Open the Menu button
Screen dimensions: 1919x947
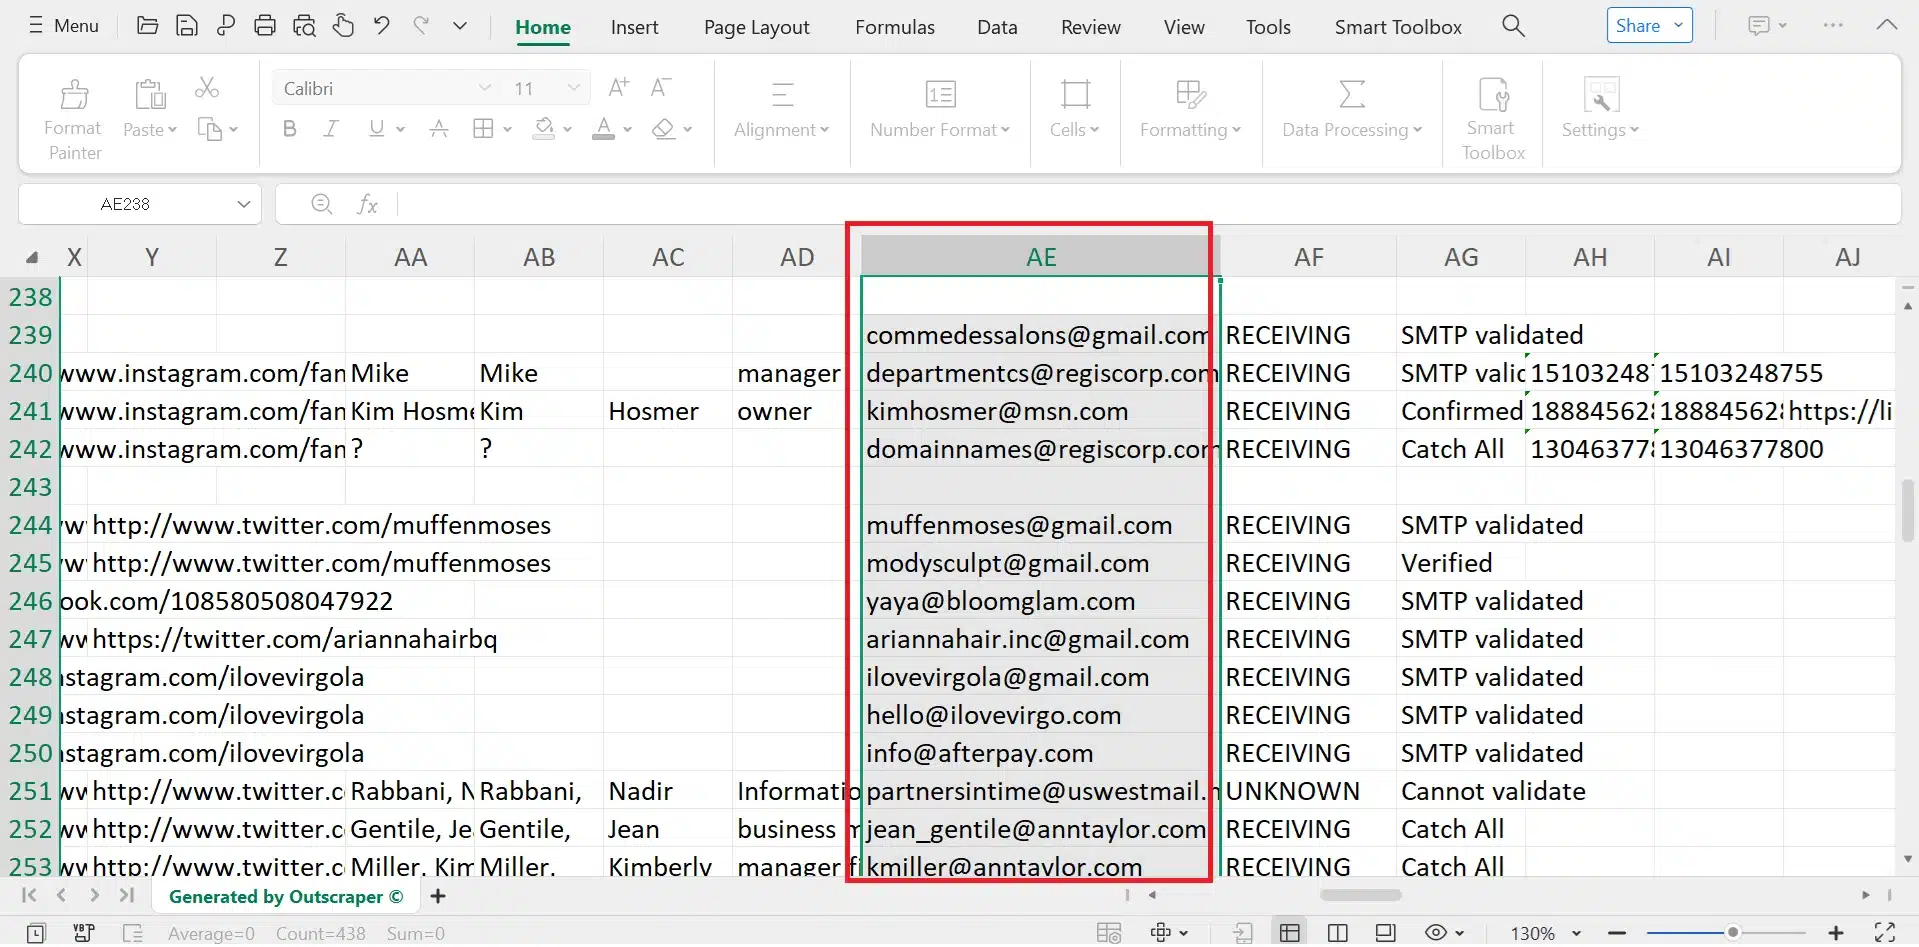[x=63, y=26]
